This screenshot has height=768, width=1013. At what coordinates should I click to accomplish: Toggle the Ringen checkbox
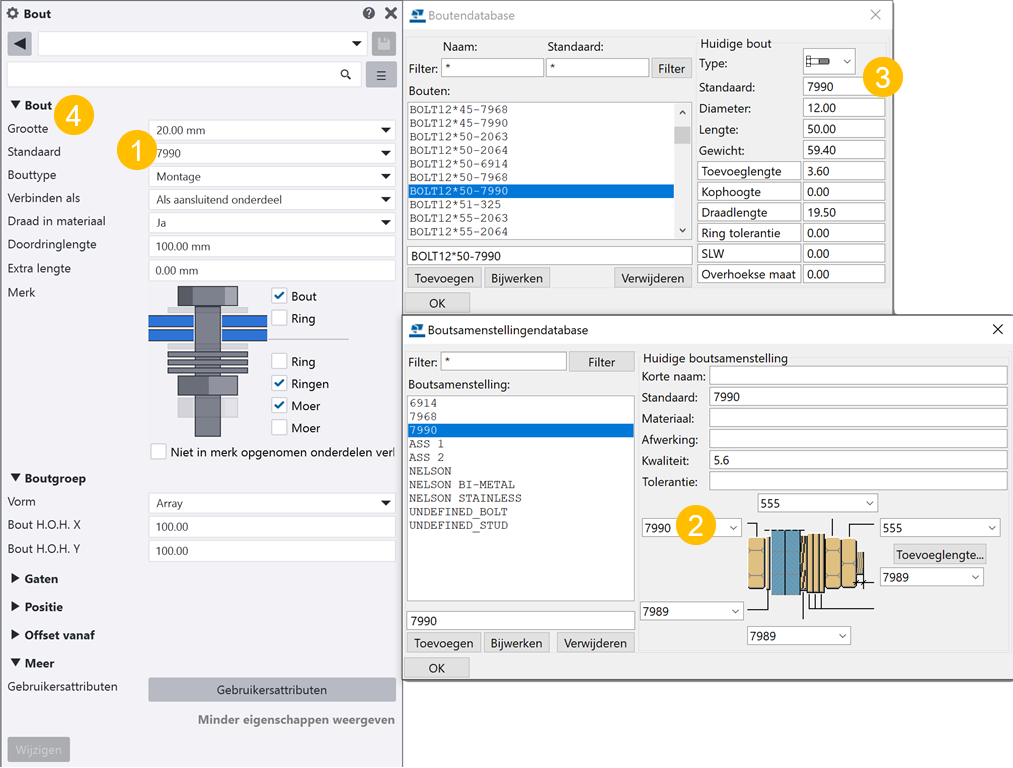(280, 384)
